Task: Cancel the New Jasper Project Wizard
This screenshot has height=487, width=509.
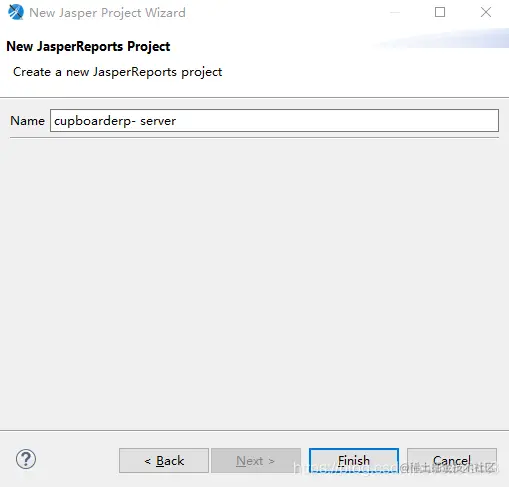Action: tap(452, 460)
